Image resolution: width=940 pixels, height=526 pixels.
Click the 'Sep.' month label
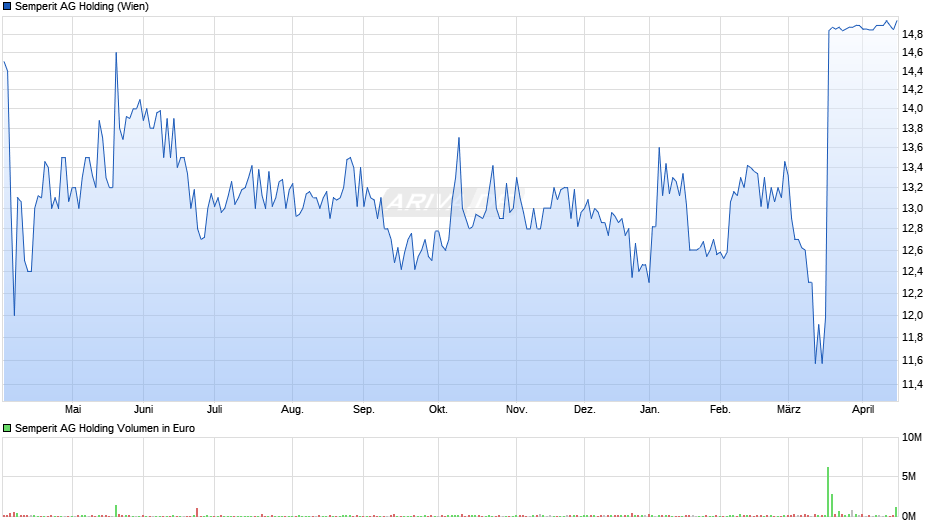click(x=363, y=410)
